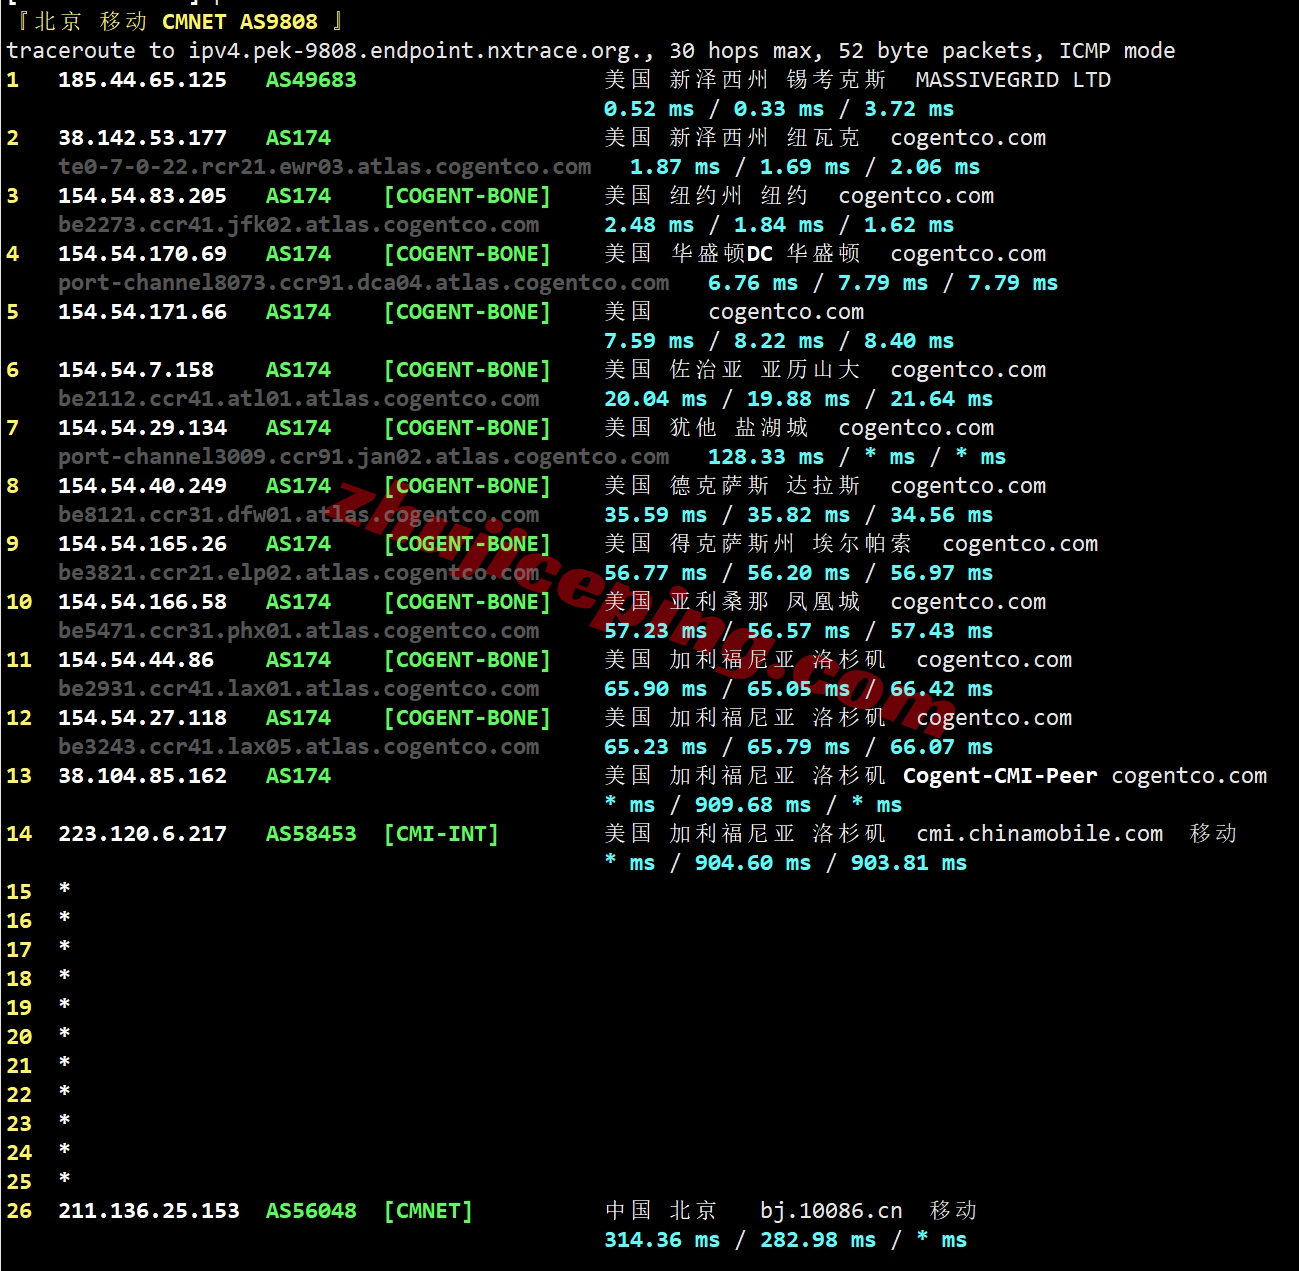Click the 6.76 ms latency value

753,283
